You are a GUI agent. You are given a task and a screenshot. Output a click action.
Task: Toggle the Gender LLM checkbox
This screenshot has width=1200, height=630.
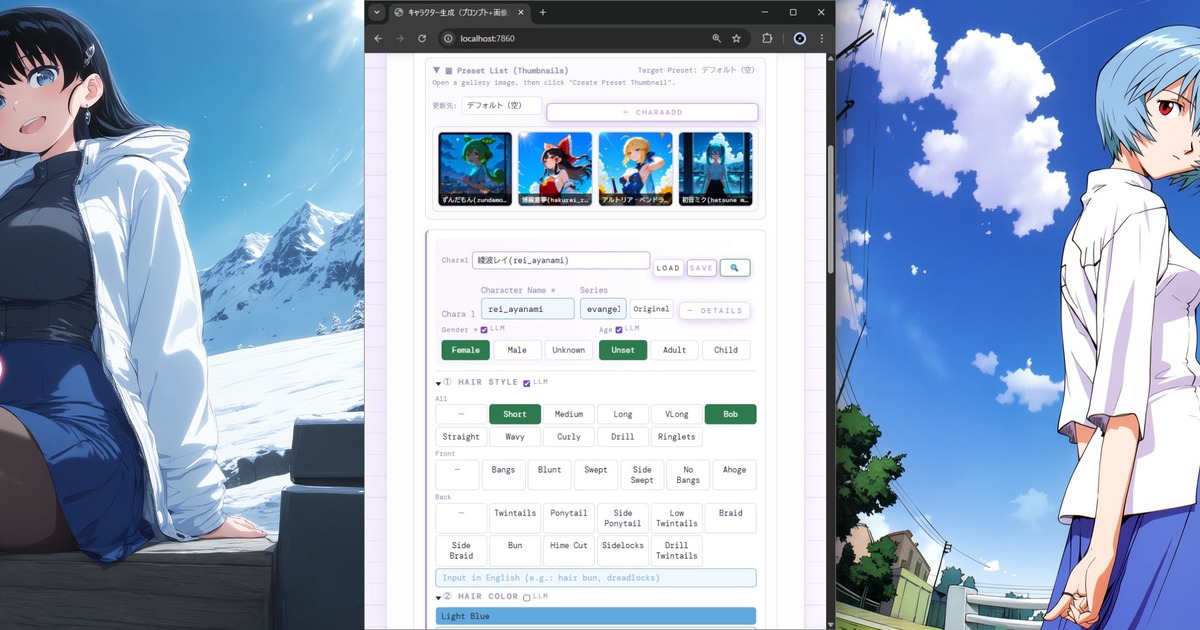[484, 330]
